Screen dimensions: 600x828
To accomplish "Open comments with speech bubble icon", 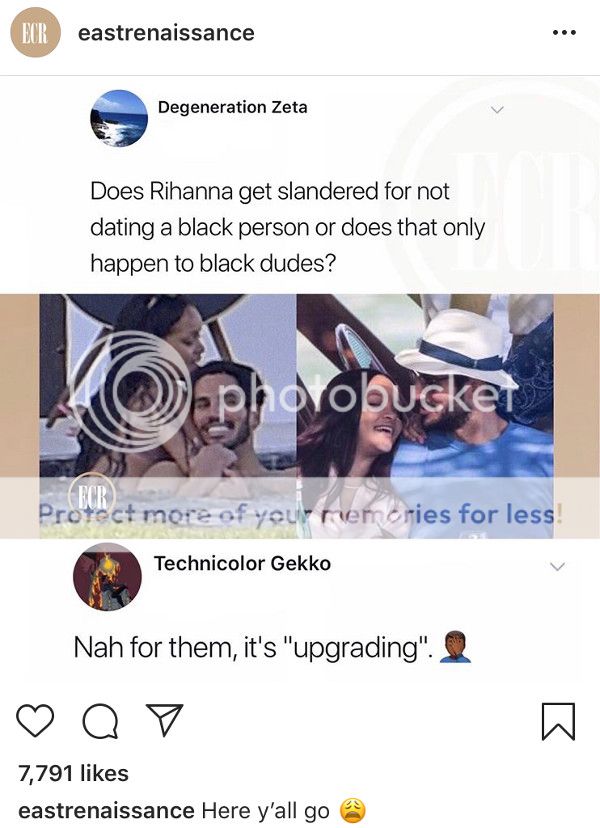I will [x=100, y=721].
